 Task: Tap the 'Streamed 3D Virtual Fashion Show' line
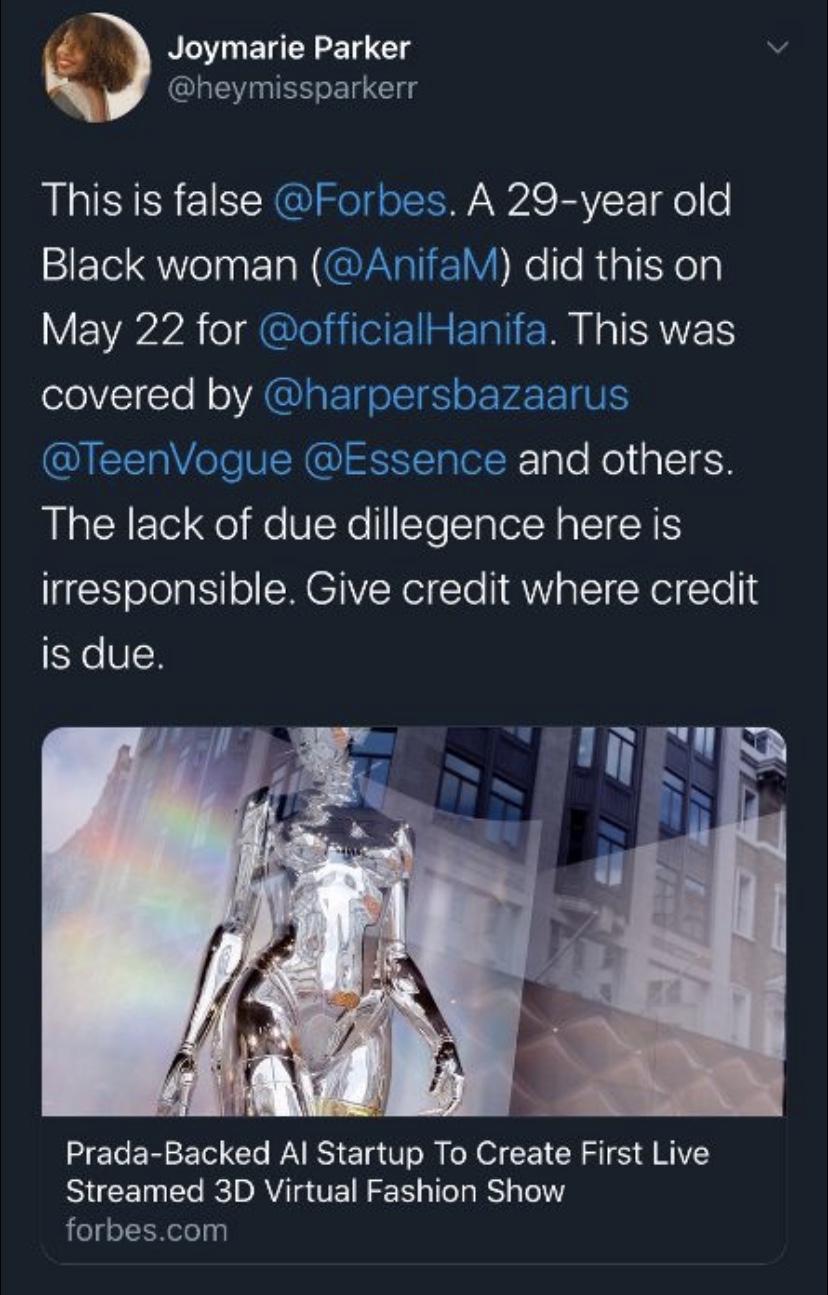[x=315, y=1190]
